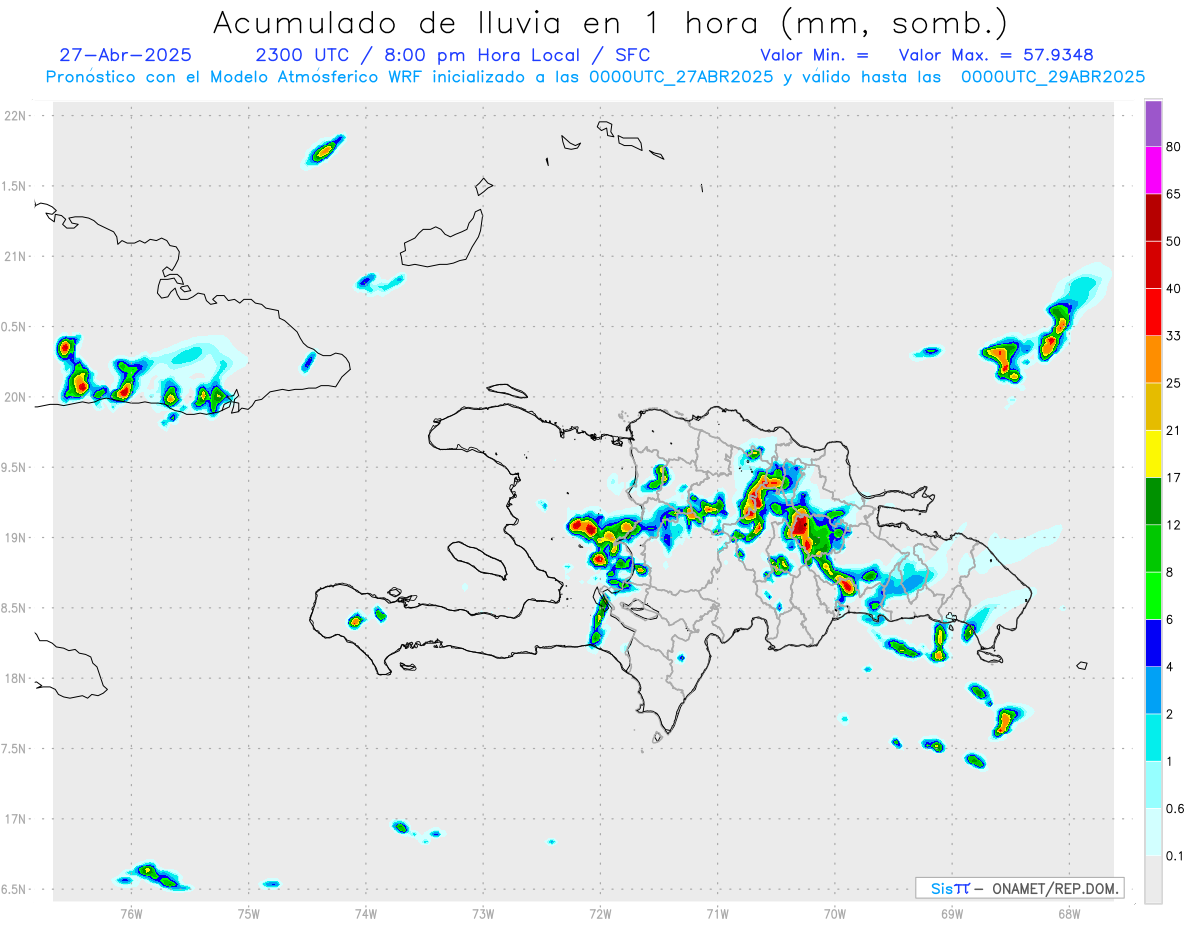Click the red swatch between 40 and 50

tap(1153, 265)
